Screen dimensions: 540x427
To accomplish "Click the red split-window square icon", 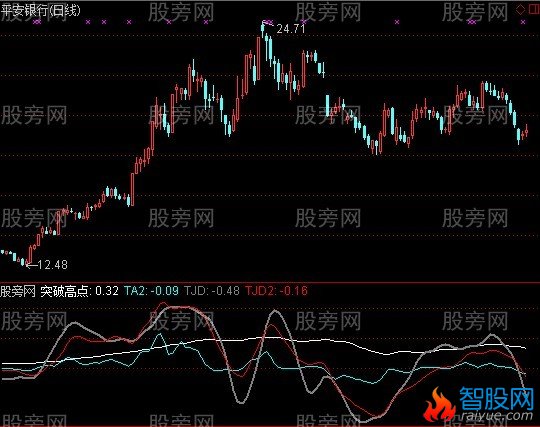I will click(534, 9).
